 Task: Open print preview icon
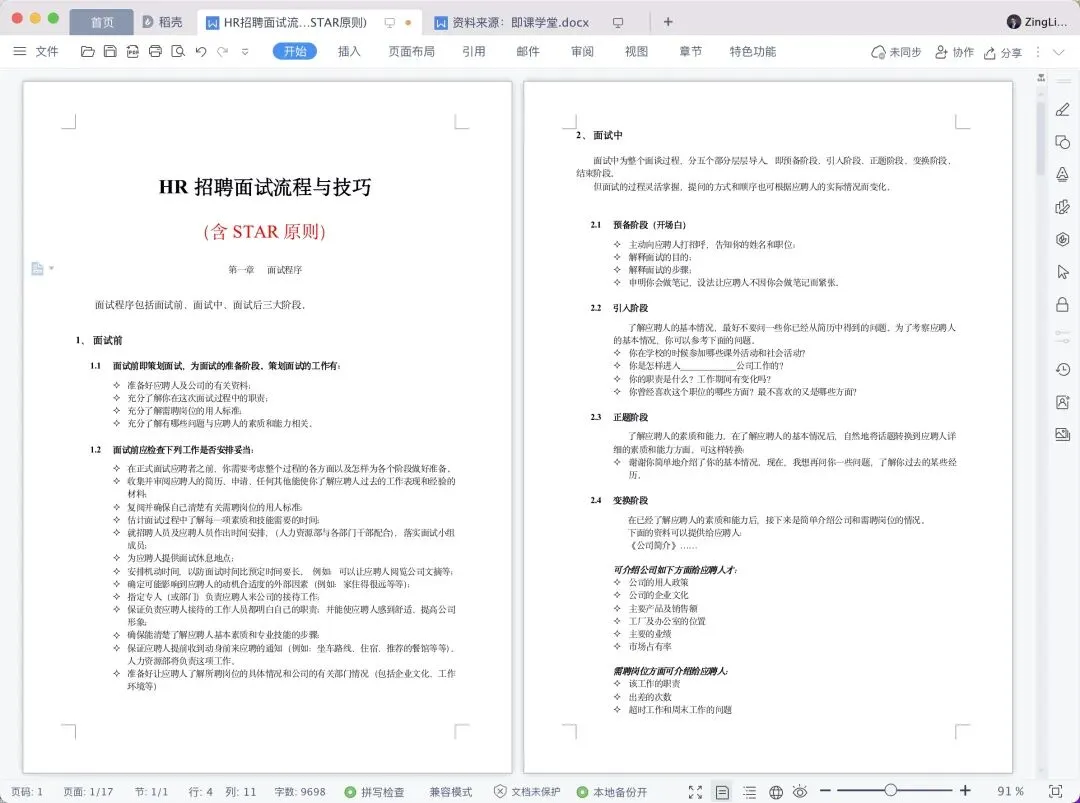178,52
